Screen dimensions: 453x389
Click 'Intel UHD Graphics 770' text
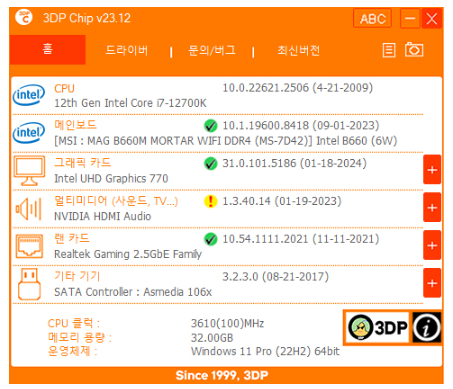coord(111,179)
